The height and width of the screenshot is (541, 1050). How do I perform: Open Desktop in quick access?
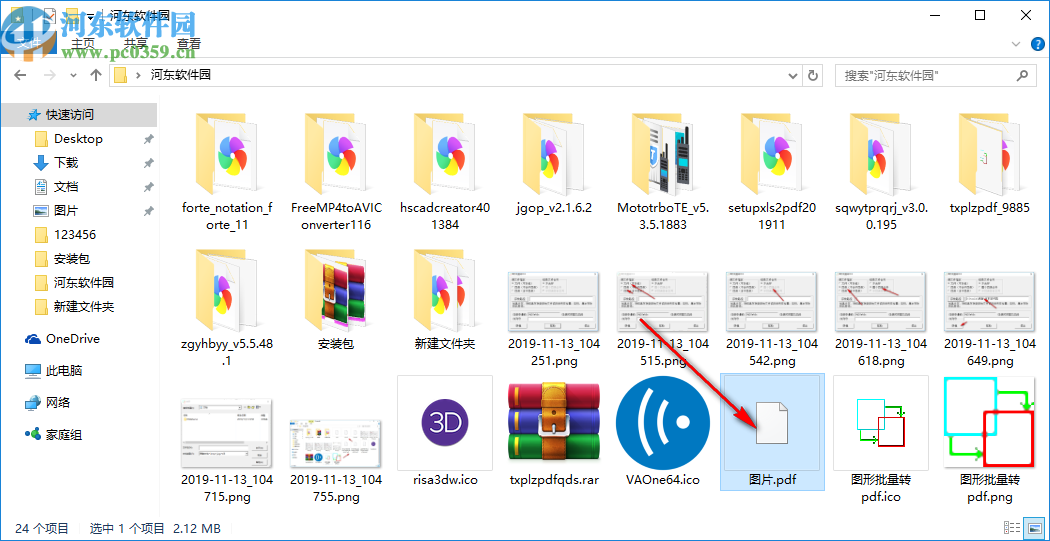[x=78, y=139]
